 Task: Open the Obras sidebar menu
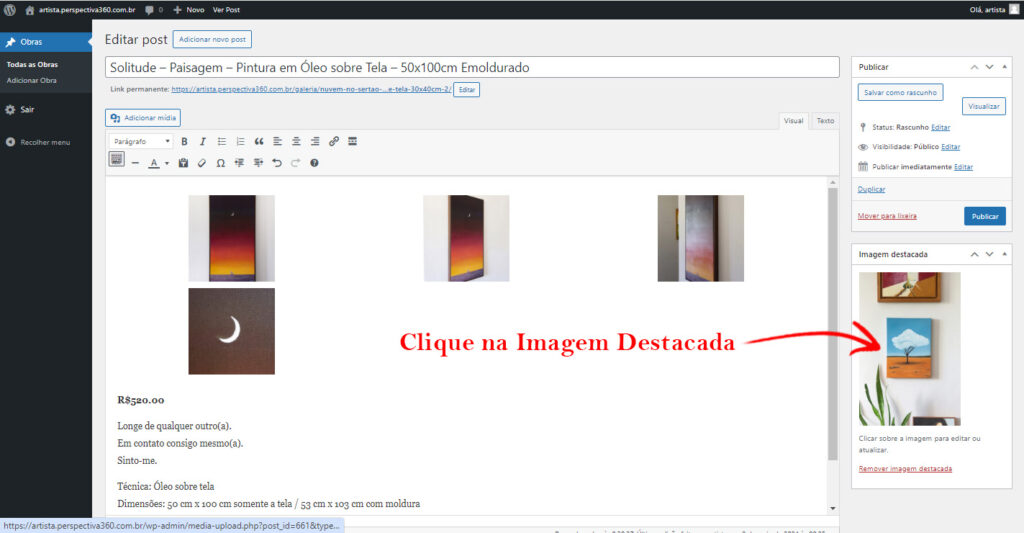[46, 42]
